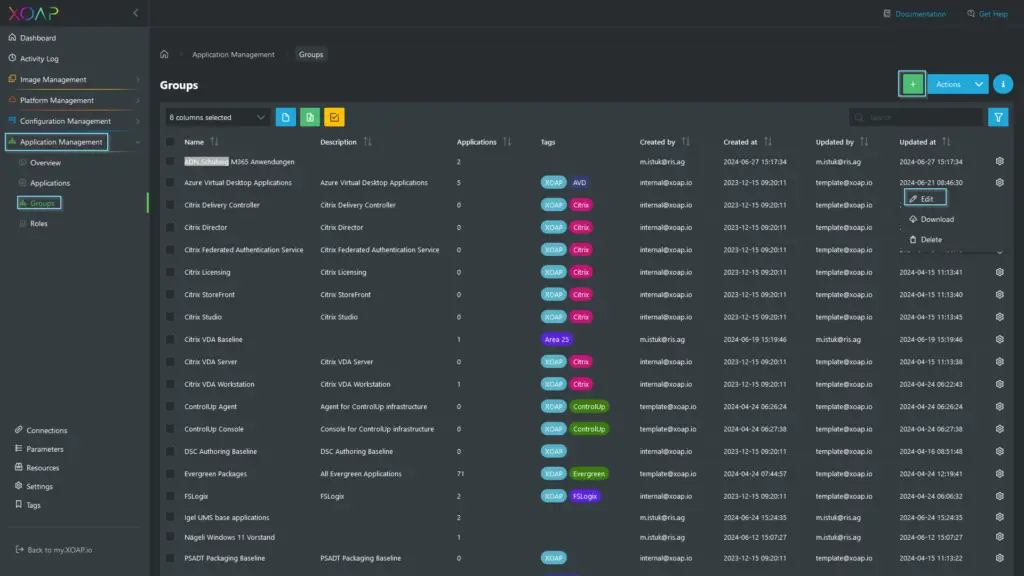
Task: Click the green add group plus button
Action: [912, 84]
